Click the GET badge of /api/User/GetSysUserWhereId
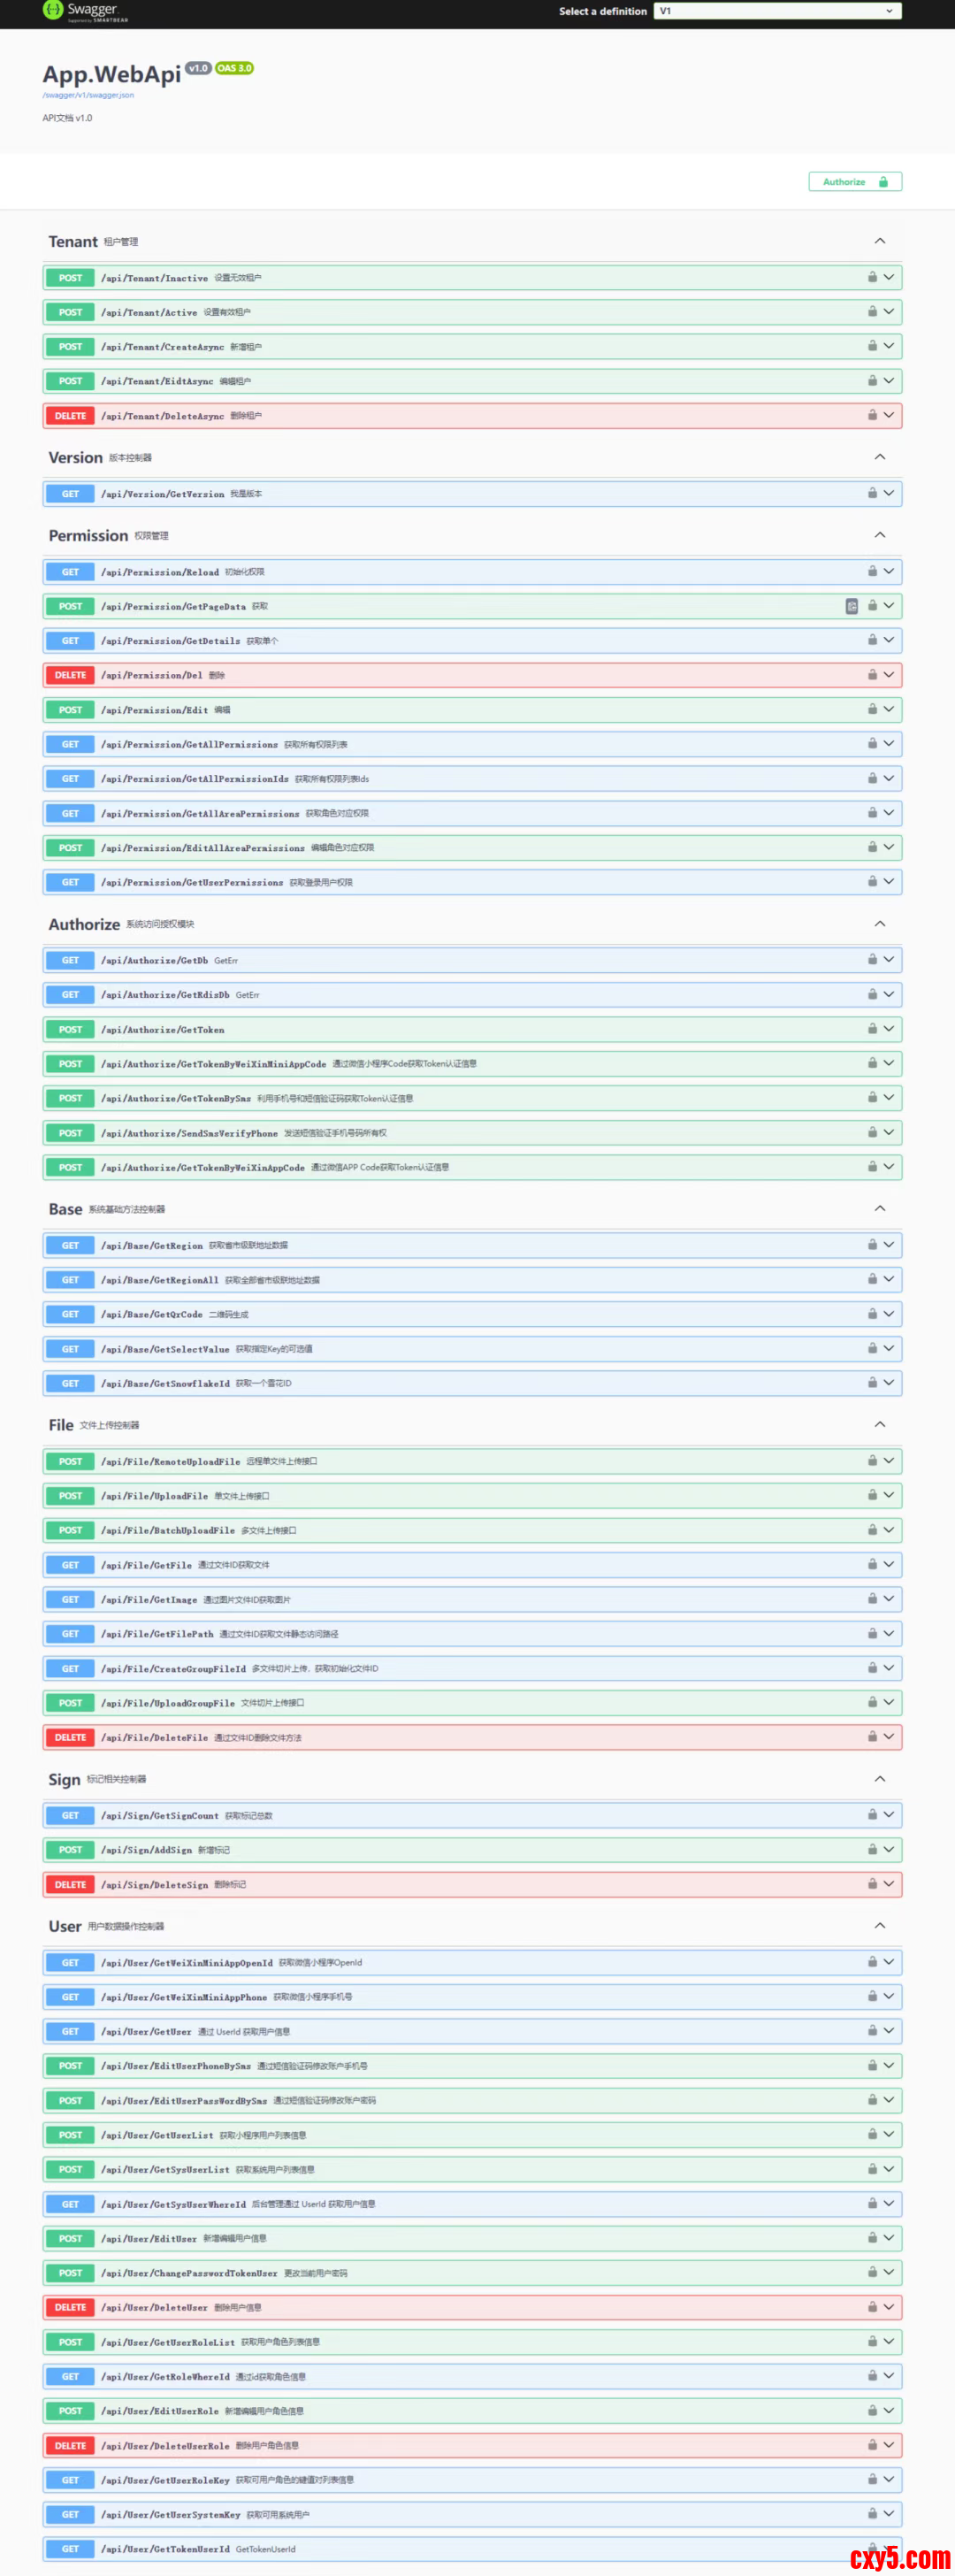955x2576 pixels. 70,2204
